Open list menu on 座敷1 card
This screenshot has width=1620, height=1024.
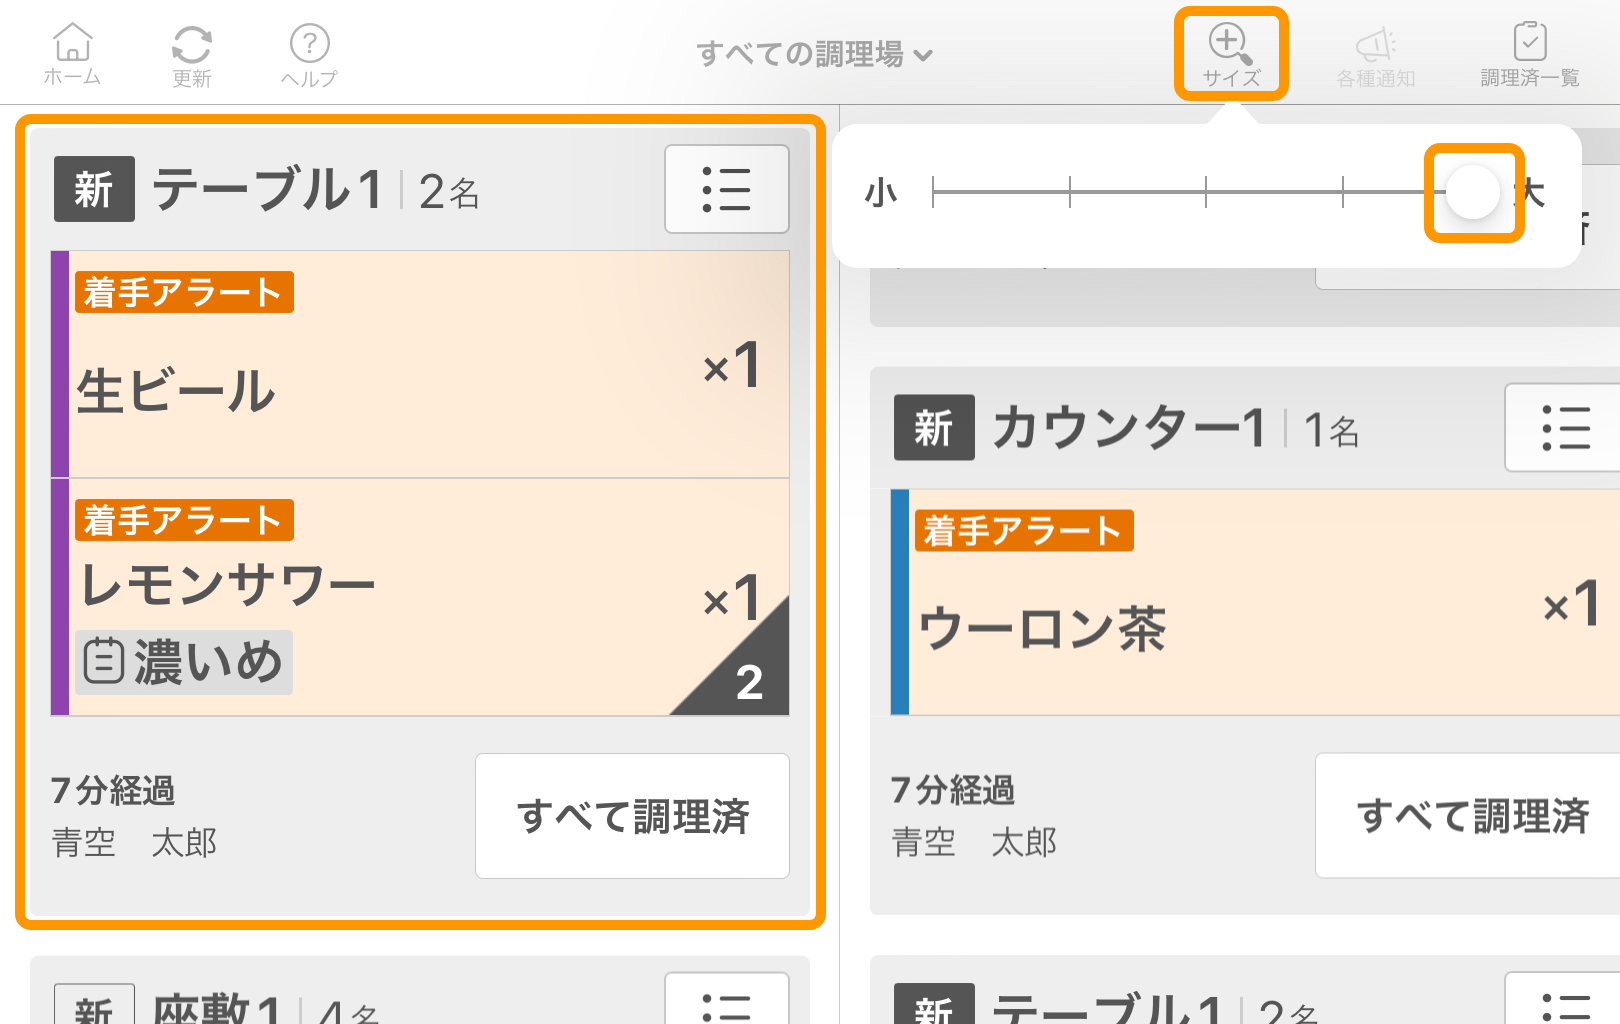[727, 998]
